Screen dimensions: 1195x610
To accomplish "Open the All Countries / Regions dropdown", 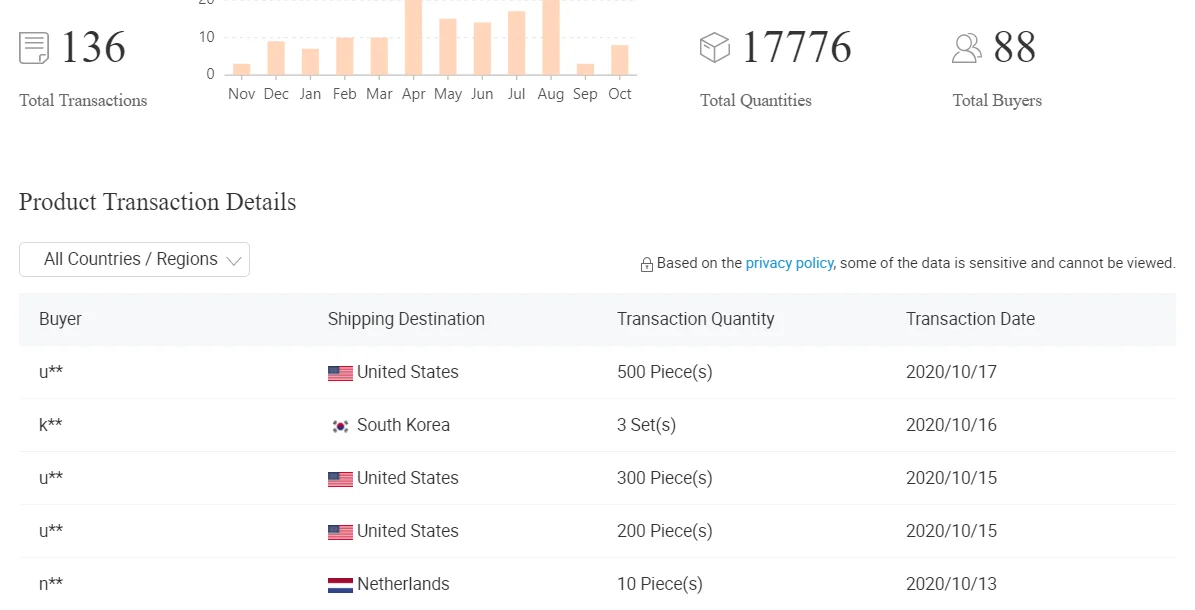I will pos(131,259).
